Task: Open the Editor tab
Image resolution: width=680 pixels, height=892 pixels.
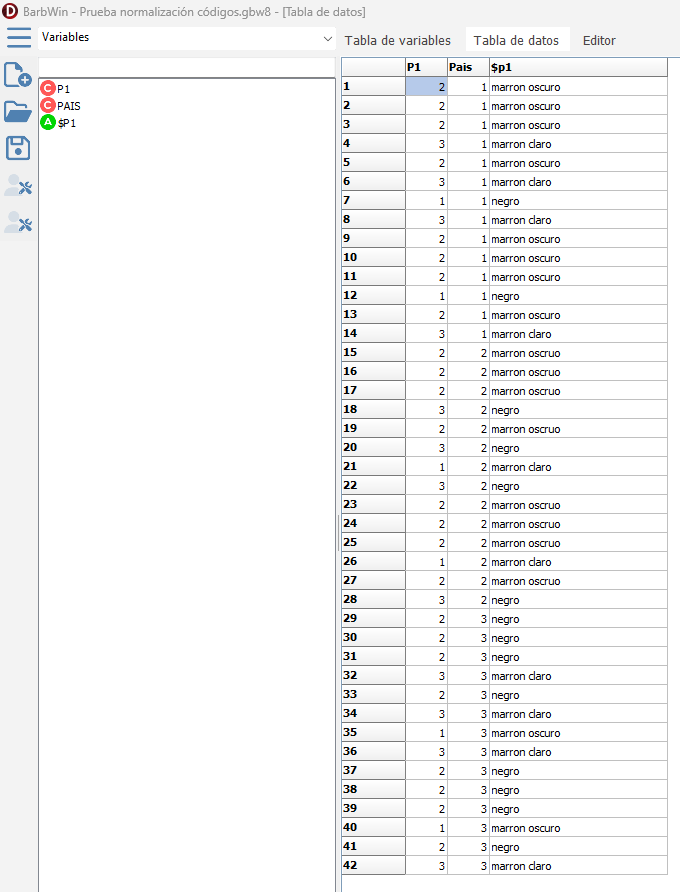Action: (599, 41)
